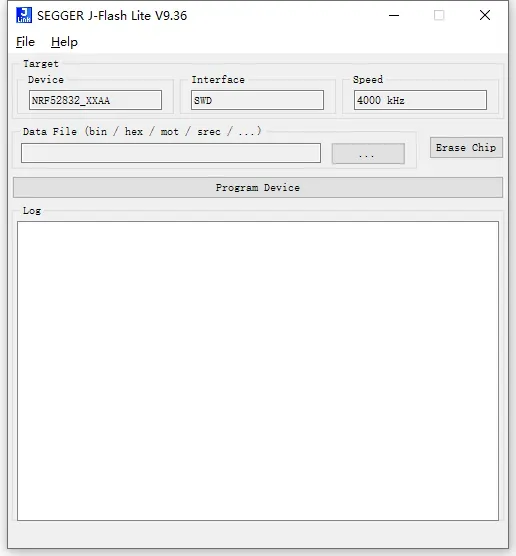Click the disabled maximize window button
This screenshot has height=556, width=516.
(439, 15)
